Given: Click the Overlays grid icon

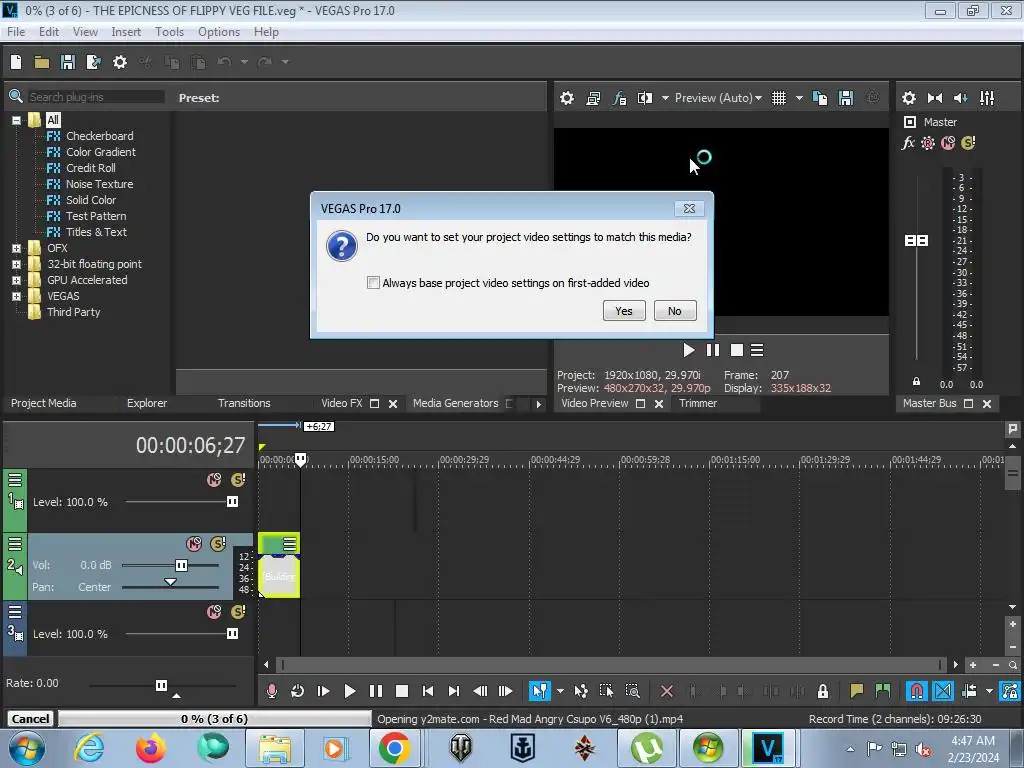Looking at the screenshot, I should tap(778, 98).
